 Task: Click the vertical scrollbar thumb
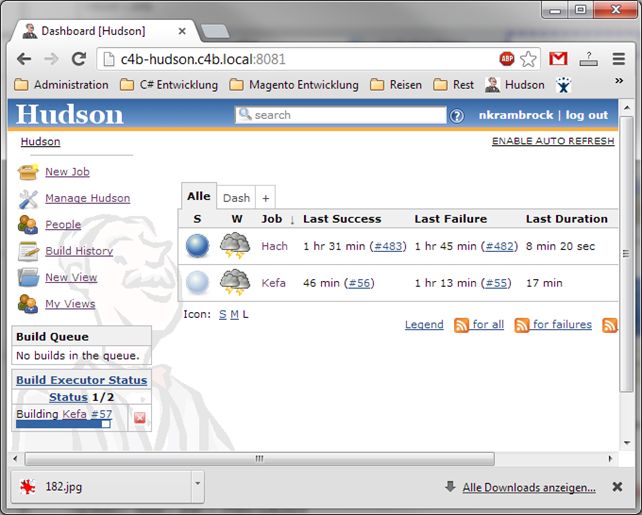(x=626, y=254)
